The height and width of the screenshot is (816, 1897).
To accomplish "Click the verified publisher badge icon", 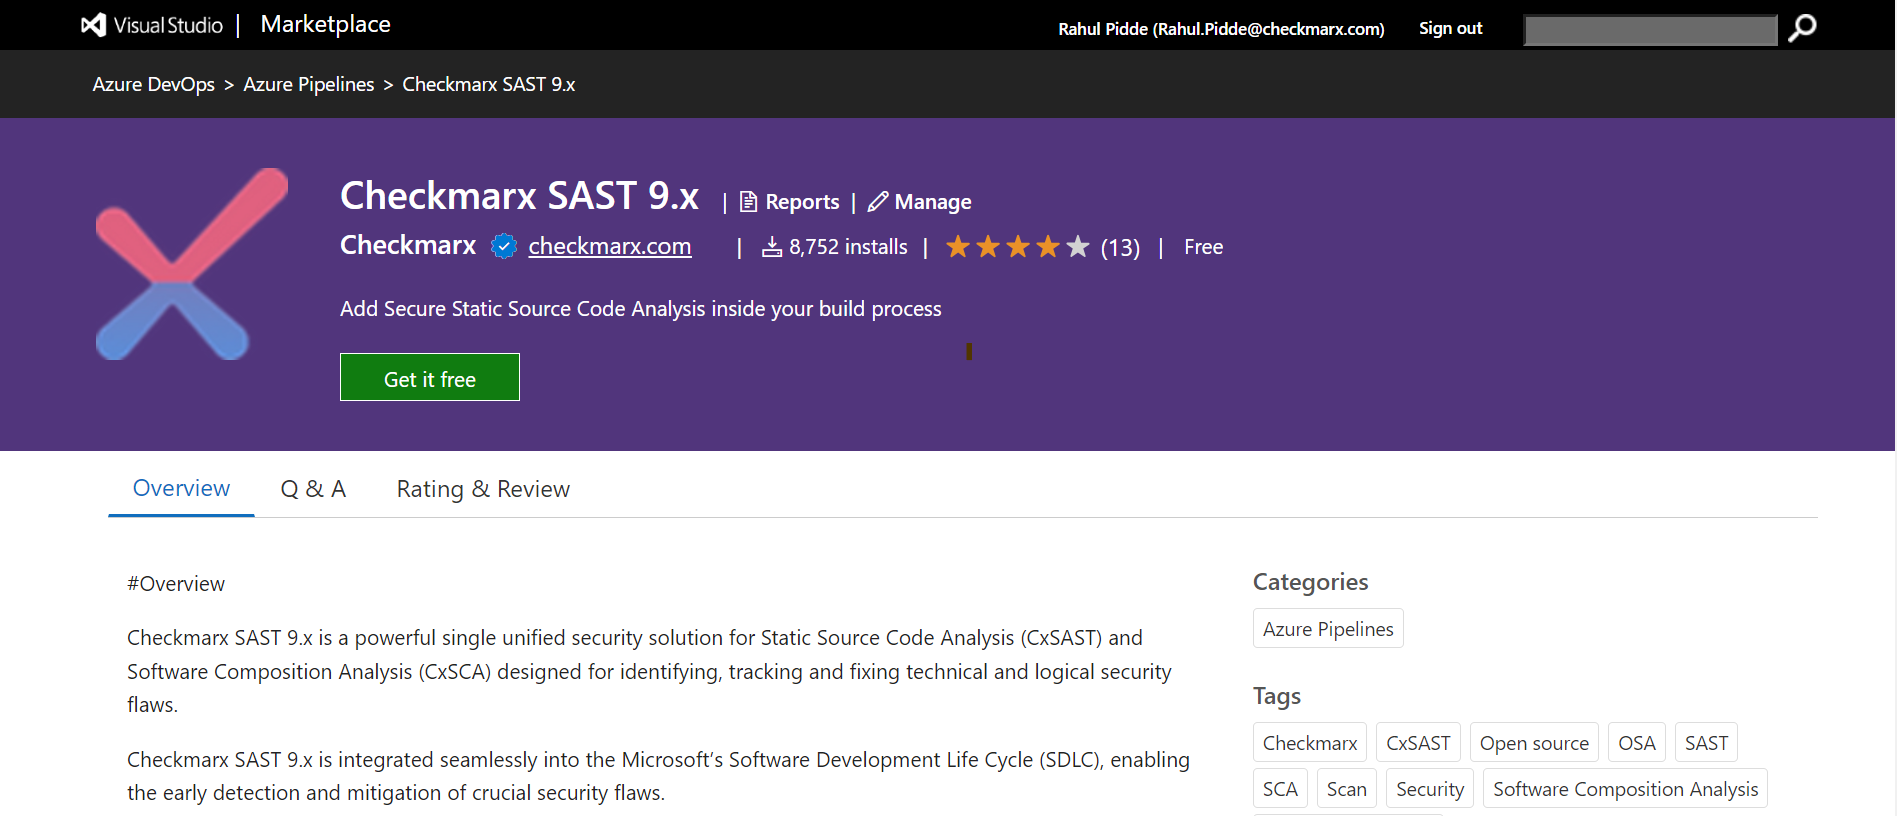I will click(504, 246).
